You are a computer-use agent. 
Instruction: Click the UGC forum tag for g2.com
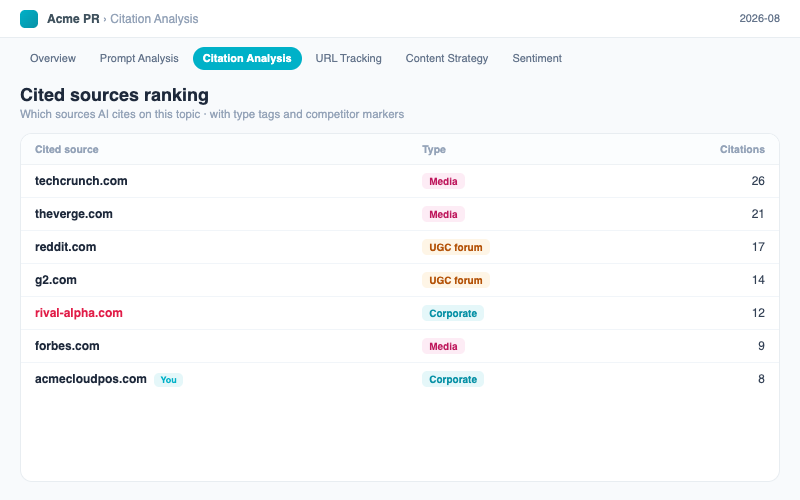tap(456, 280)
